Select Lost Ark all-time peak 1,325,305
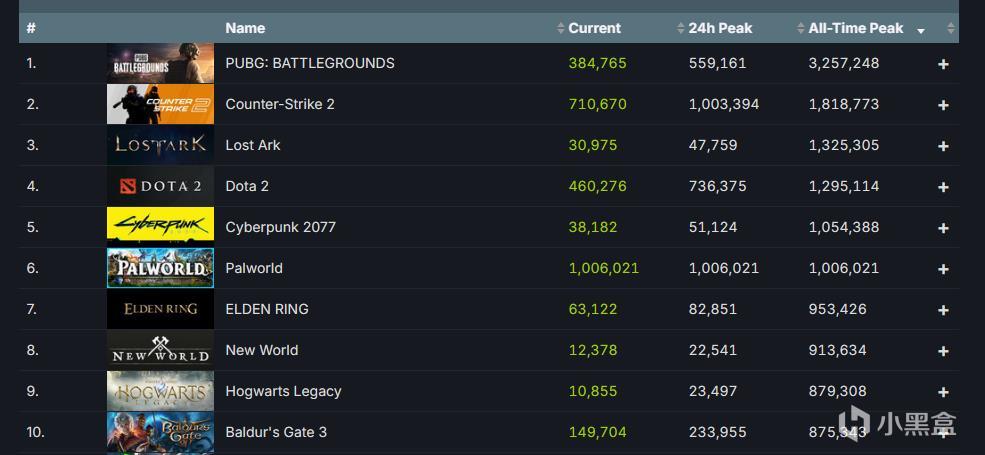 click(844, 145)
